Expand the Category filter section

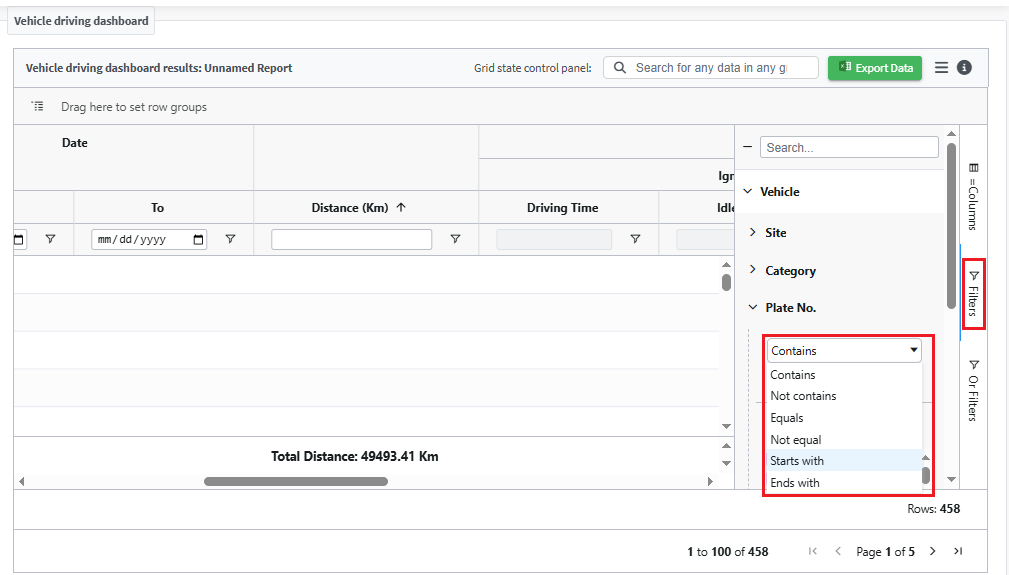[x=753, y=271]
